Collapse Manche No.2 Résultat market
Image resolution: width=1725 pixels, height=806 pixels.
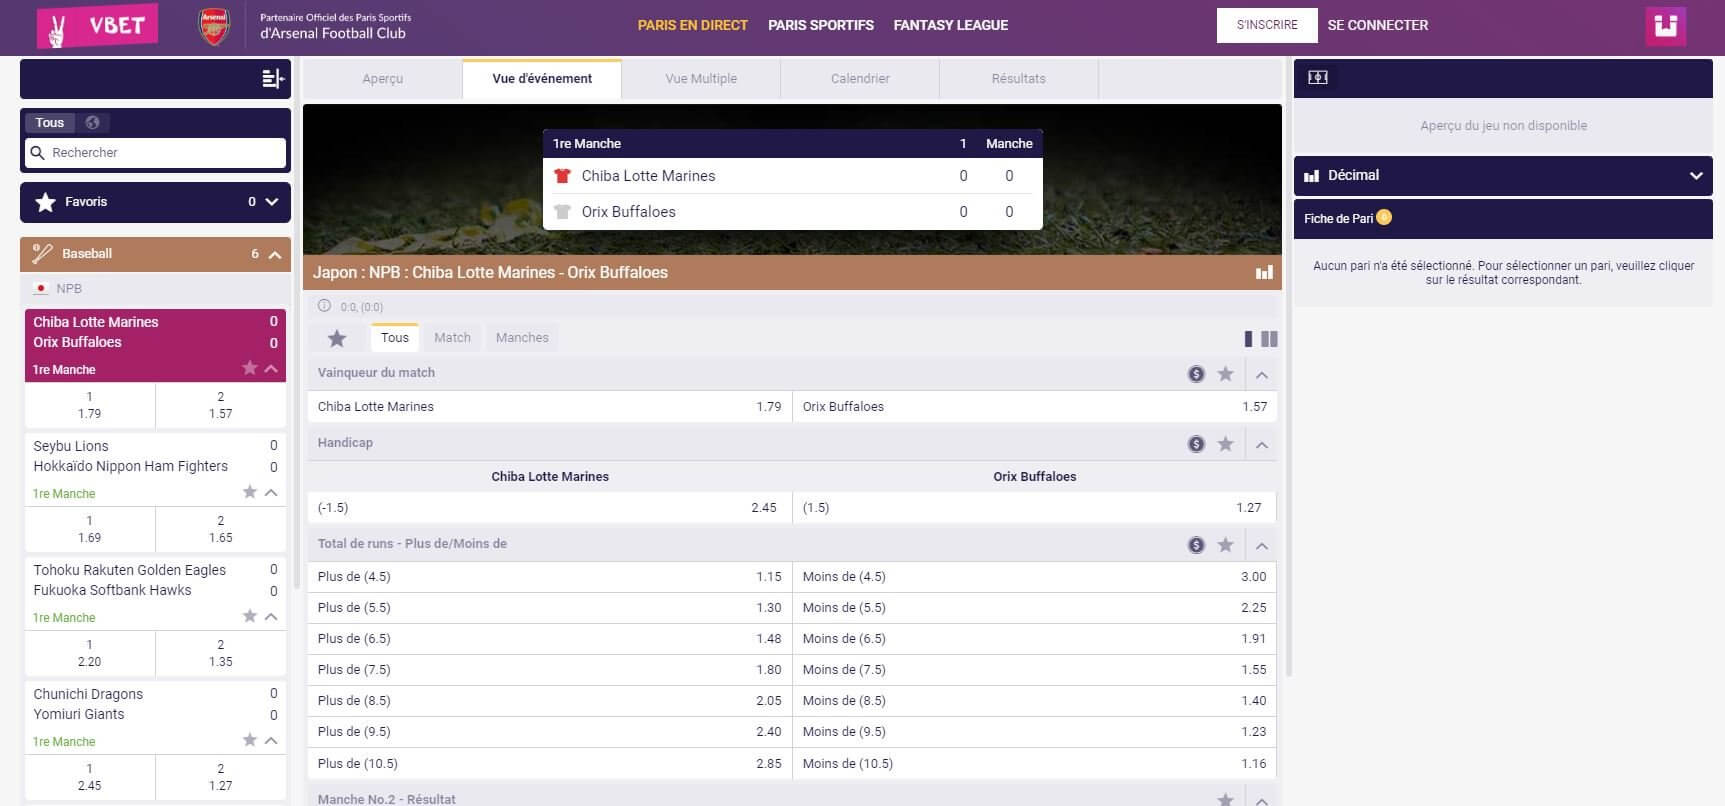tap(1262, 800)
